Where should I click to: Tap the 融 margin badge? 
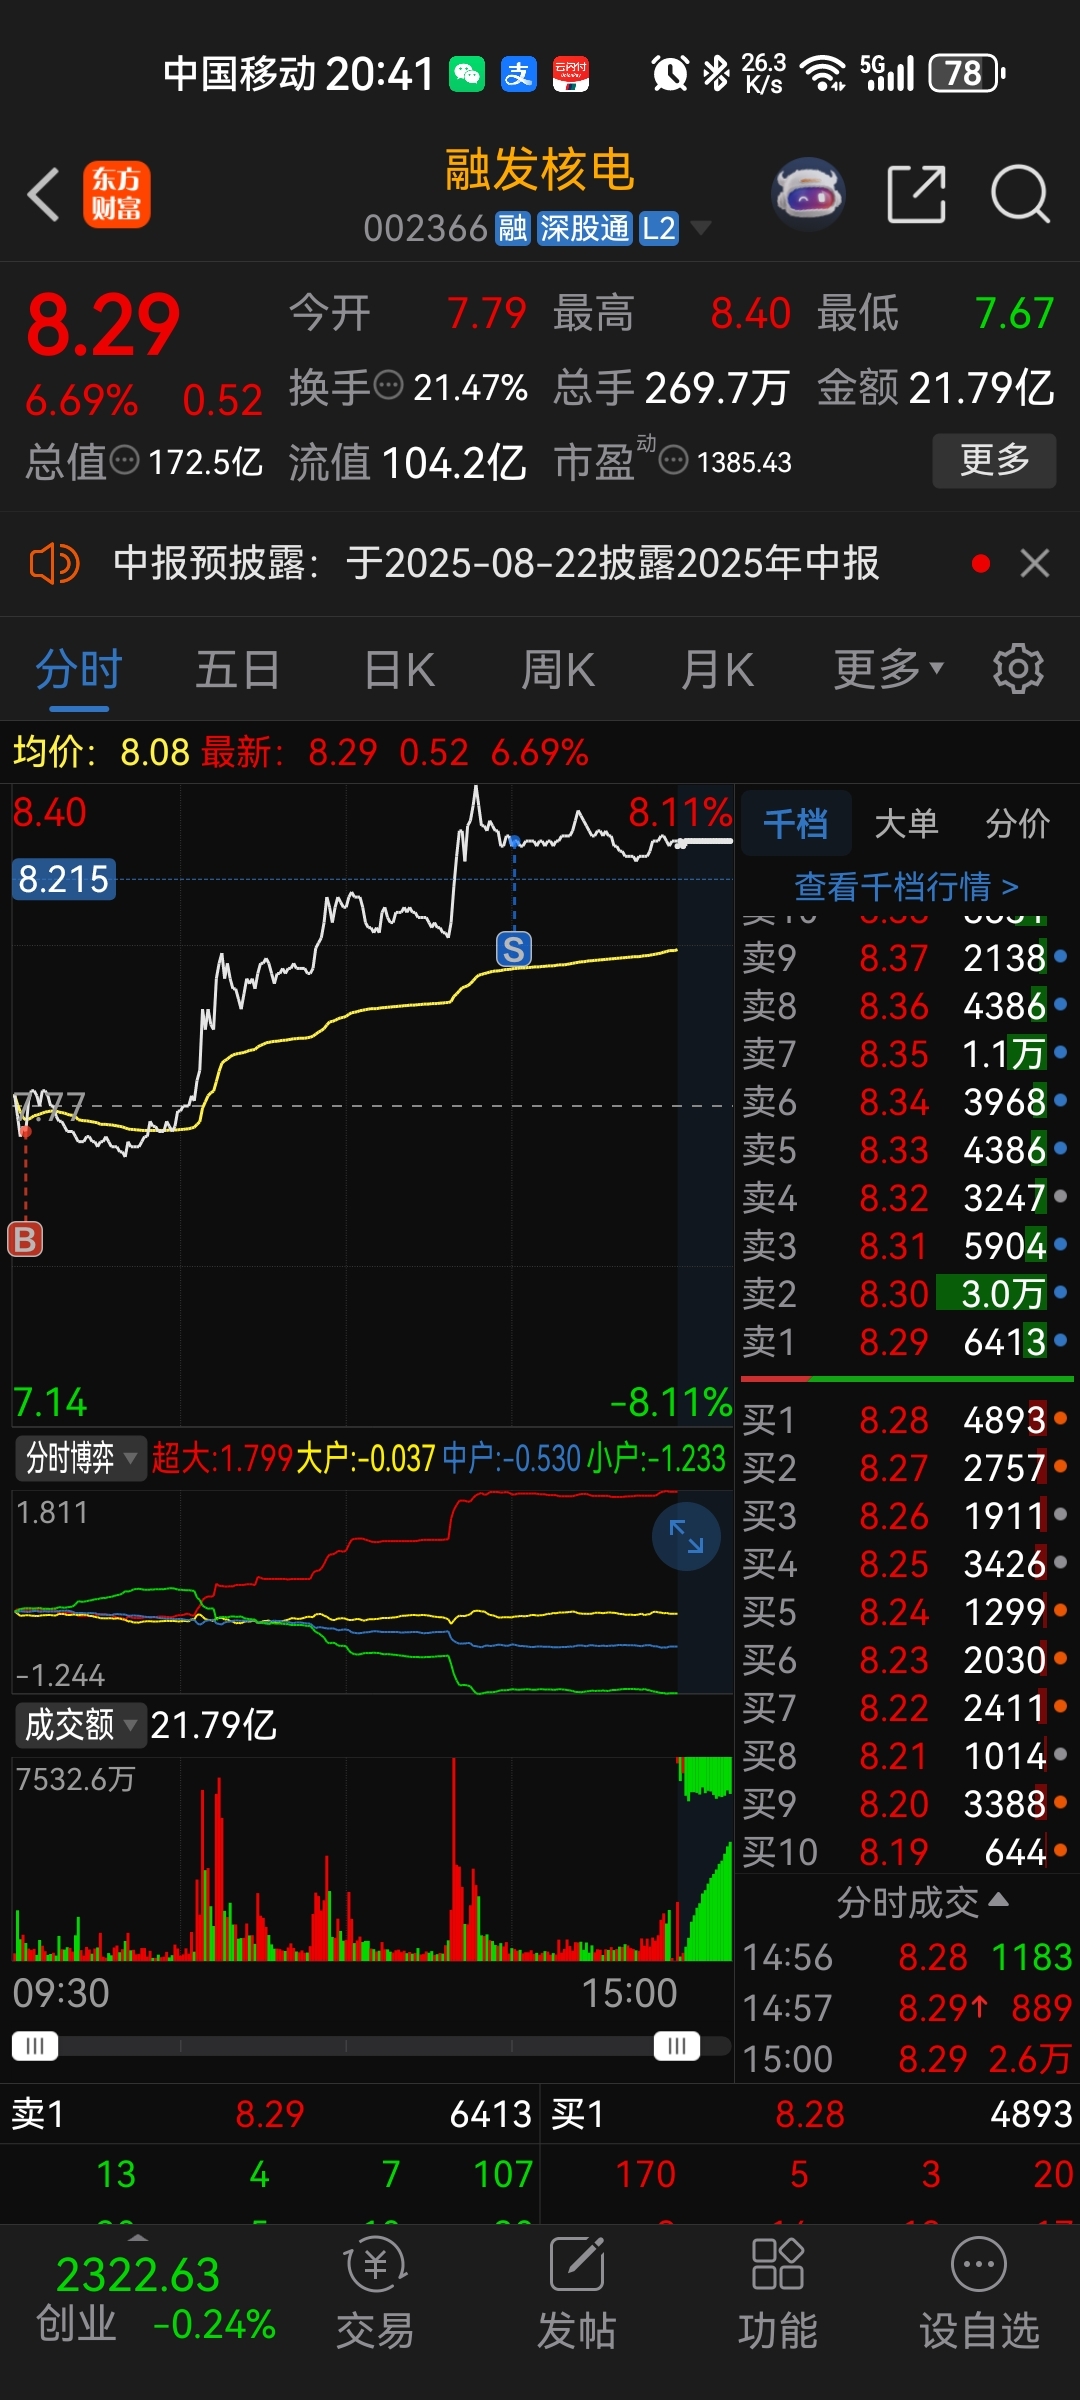(x=513, y=229)
